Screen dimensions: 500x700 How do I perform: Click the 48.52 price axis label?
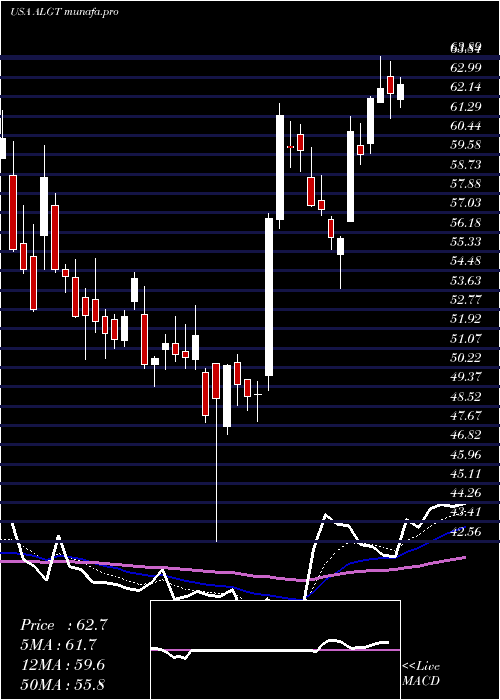466,397
